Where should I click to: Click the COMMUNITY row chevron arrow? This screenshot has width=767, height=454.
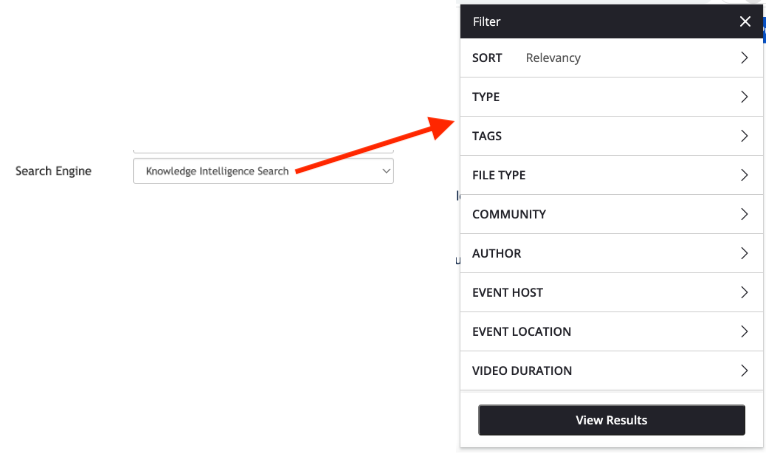click(x=744, y=214)
